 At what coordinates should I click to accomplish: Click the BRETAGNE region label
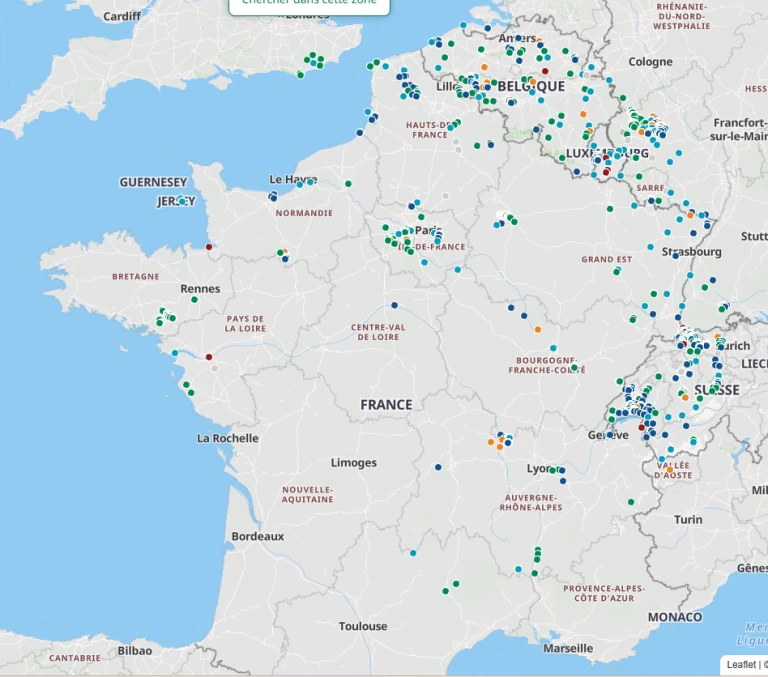tap(136, 276)
